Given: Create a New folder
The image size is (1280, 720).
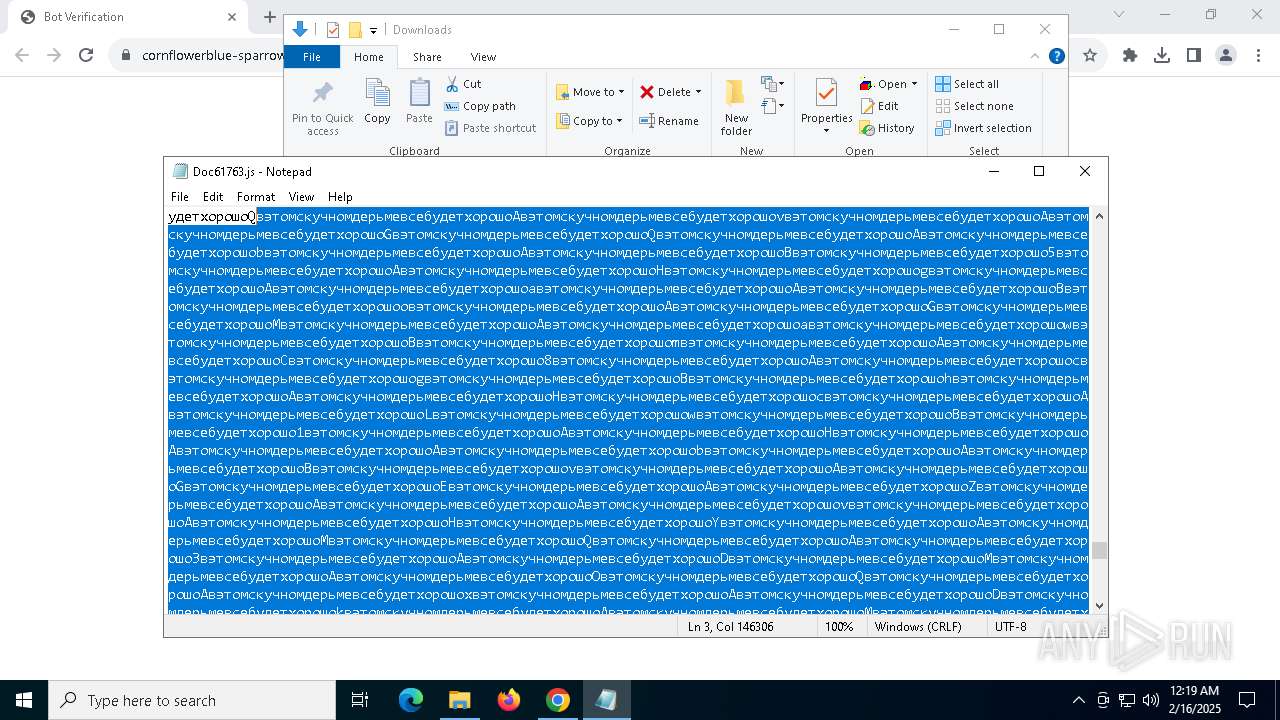Looking at the screenshot, I should point(736,107).
